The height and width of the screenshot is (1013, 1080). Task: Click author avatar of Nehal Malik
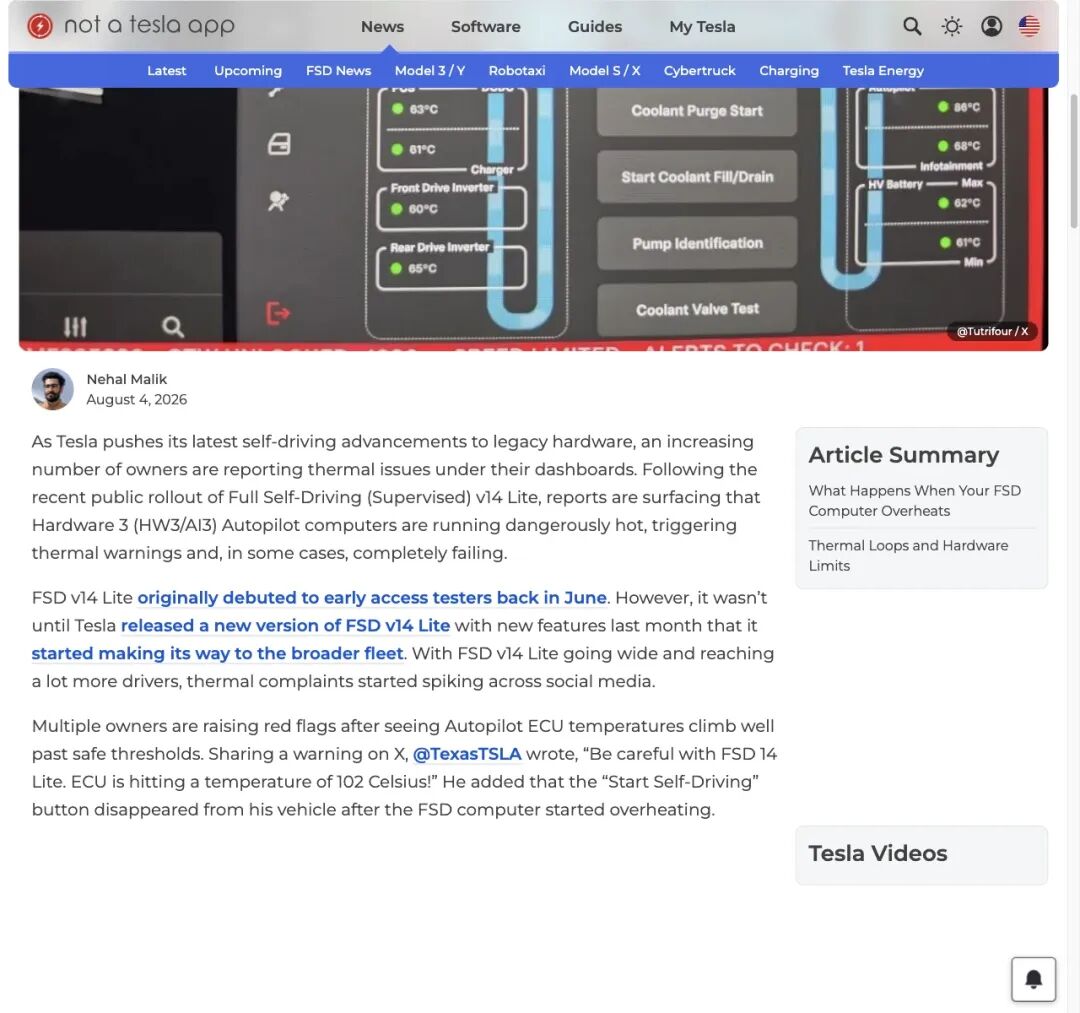click(x=52, y=389)
